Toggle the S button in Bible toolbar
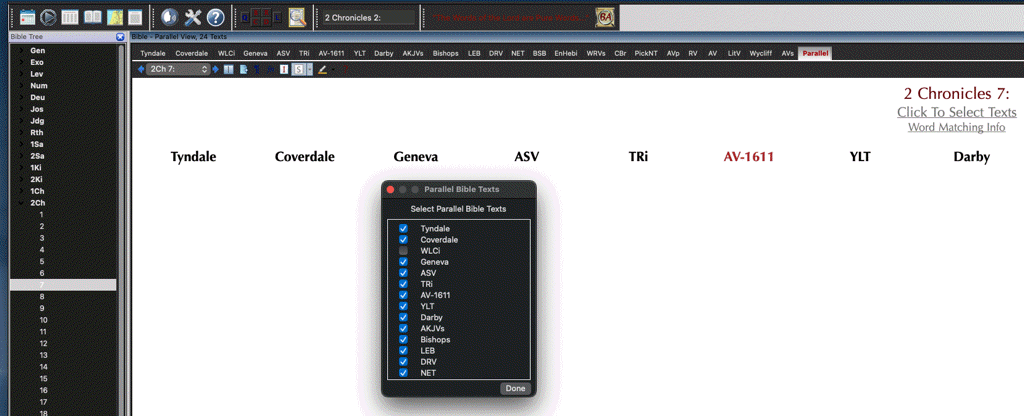Viewport: 1024px width, 416px height. [x=298, y=69]
